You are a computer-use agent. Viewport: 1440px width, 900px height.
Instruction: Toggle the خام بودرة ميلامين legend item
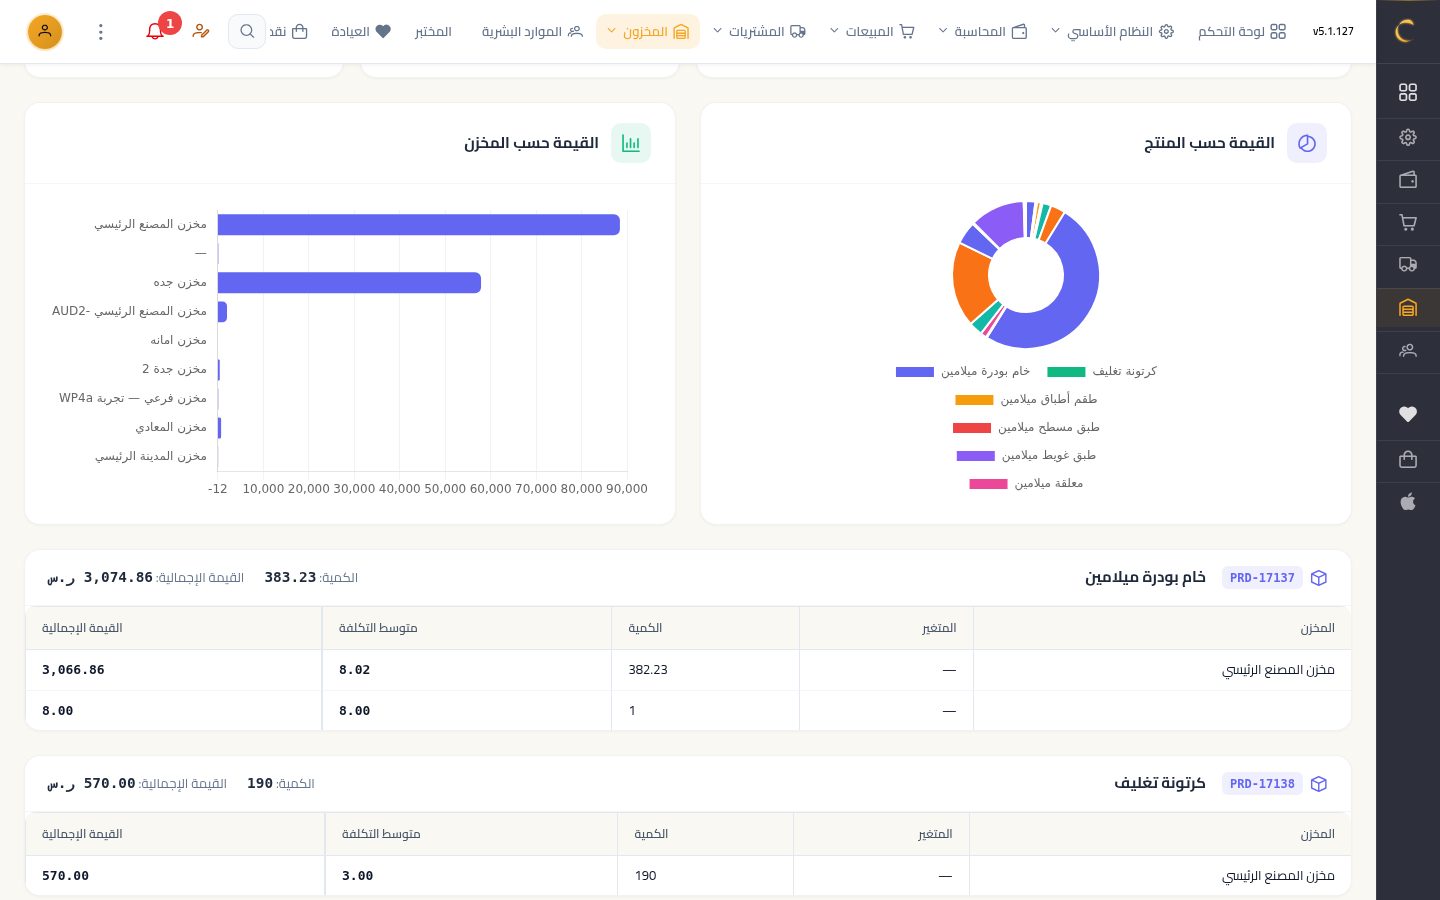963,371
